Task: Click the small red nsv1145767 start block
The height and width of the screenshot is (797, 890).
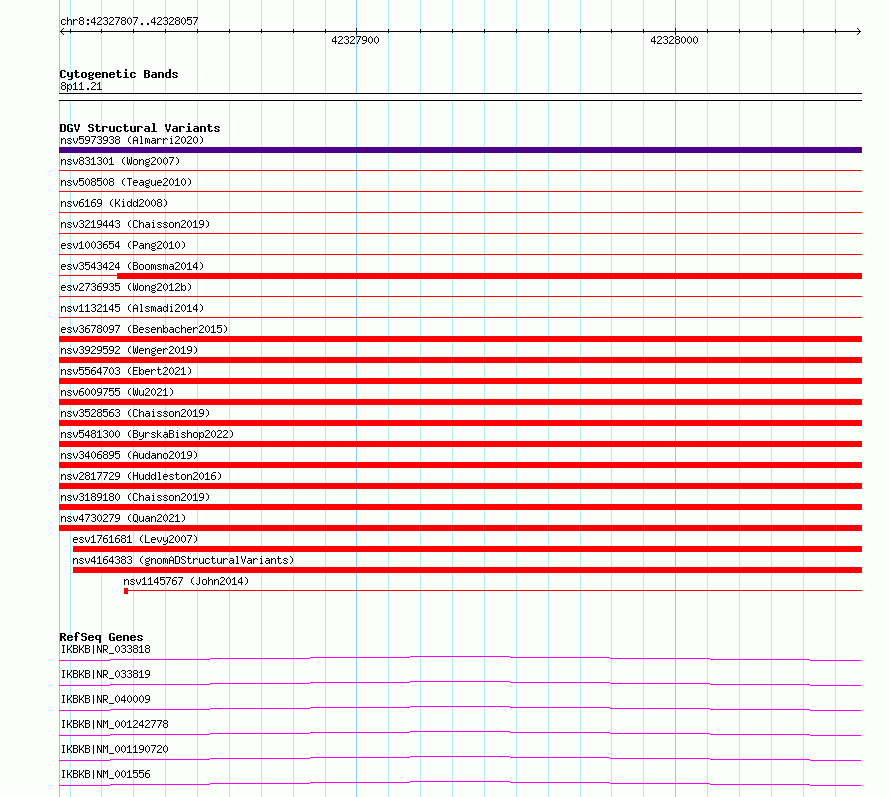Action: [x=126, y=591]
